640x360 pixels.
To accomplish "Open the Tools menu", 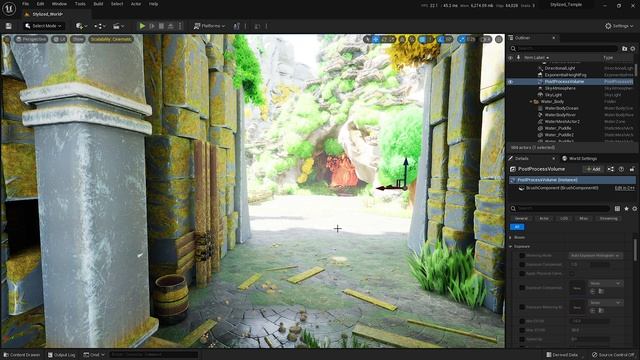I will (80, 4).
